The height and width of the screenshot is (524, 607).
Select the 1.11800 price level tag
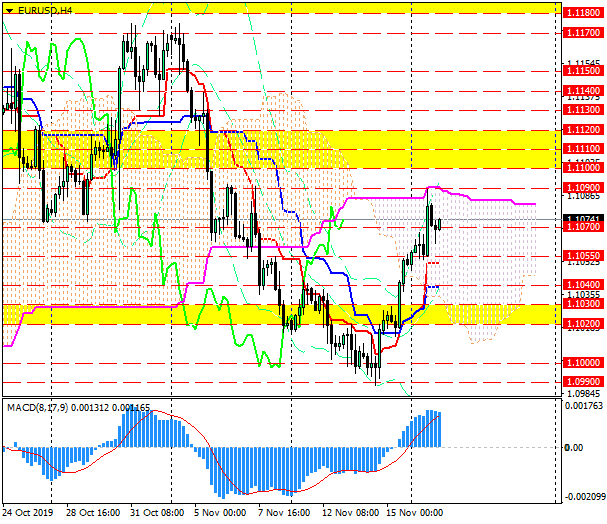tap(581, 13)
